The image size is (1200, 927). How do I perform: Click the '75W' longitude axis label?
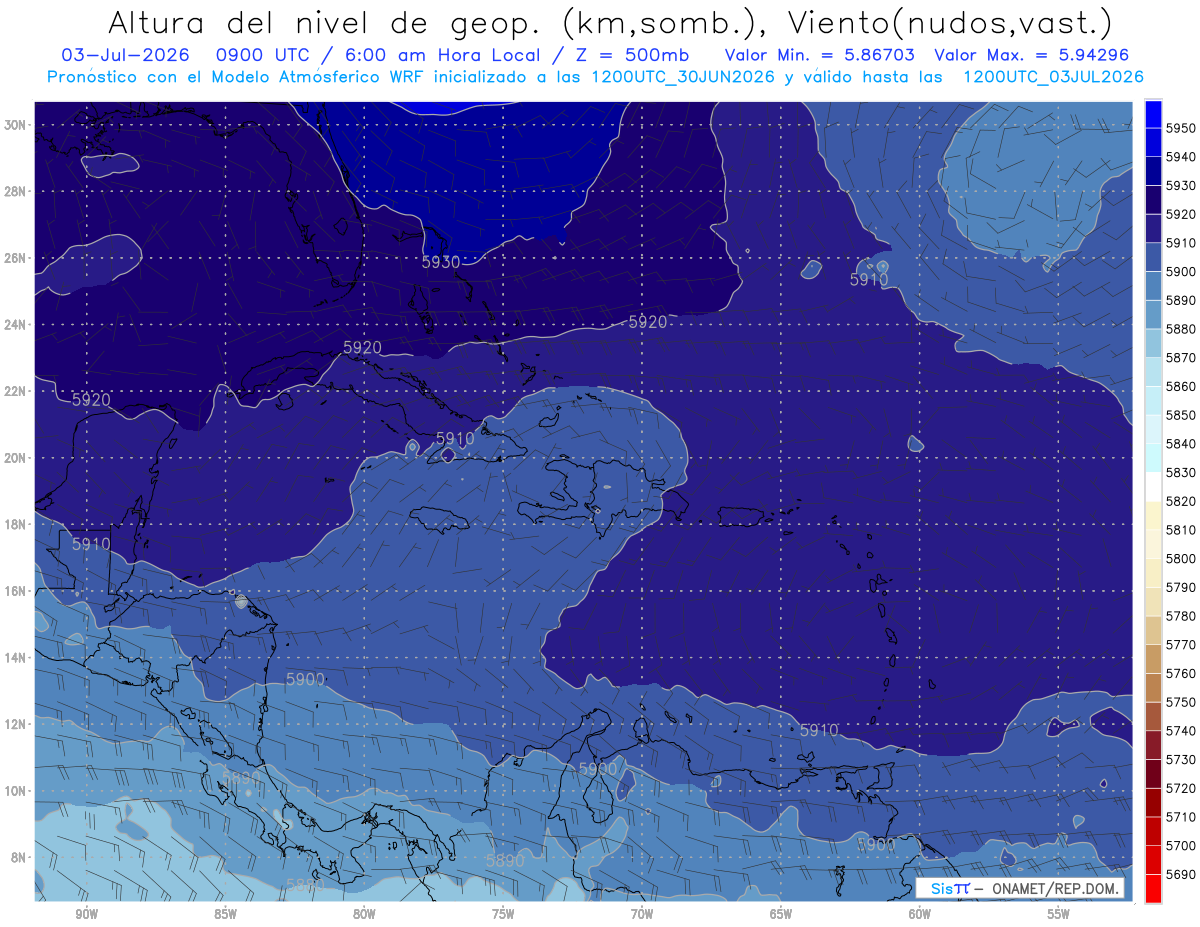point(503,914)
